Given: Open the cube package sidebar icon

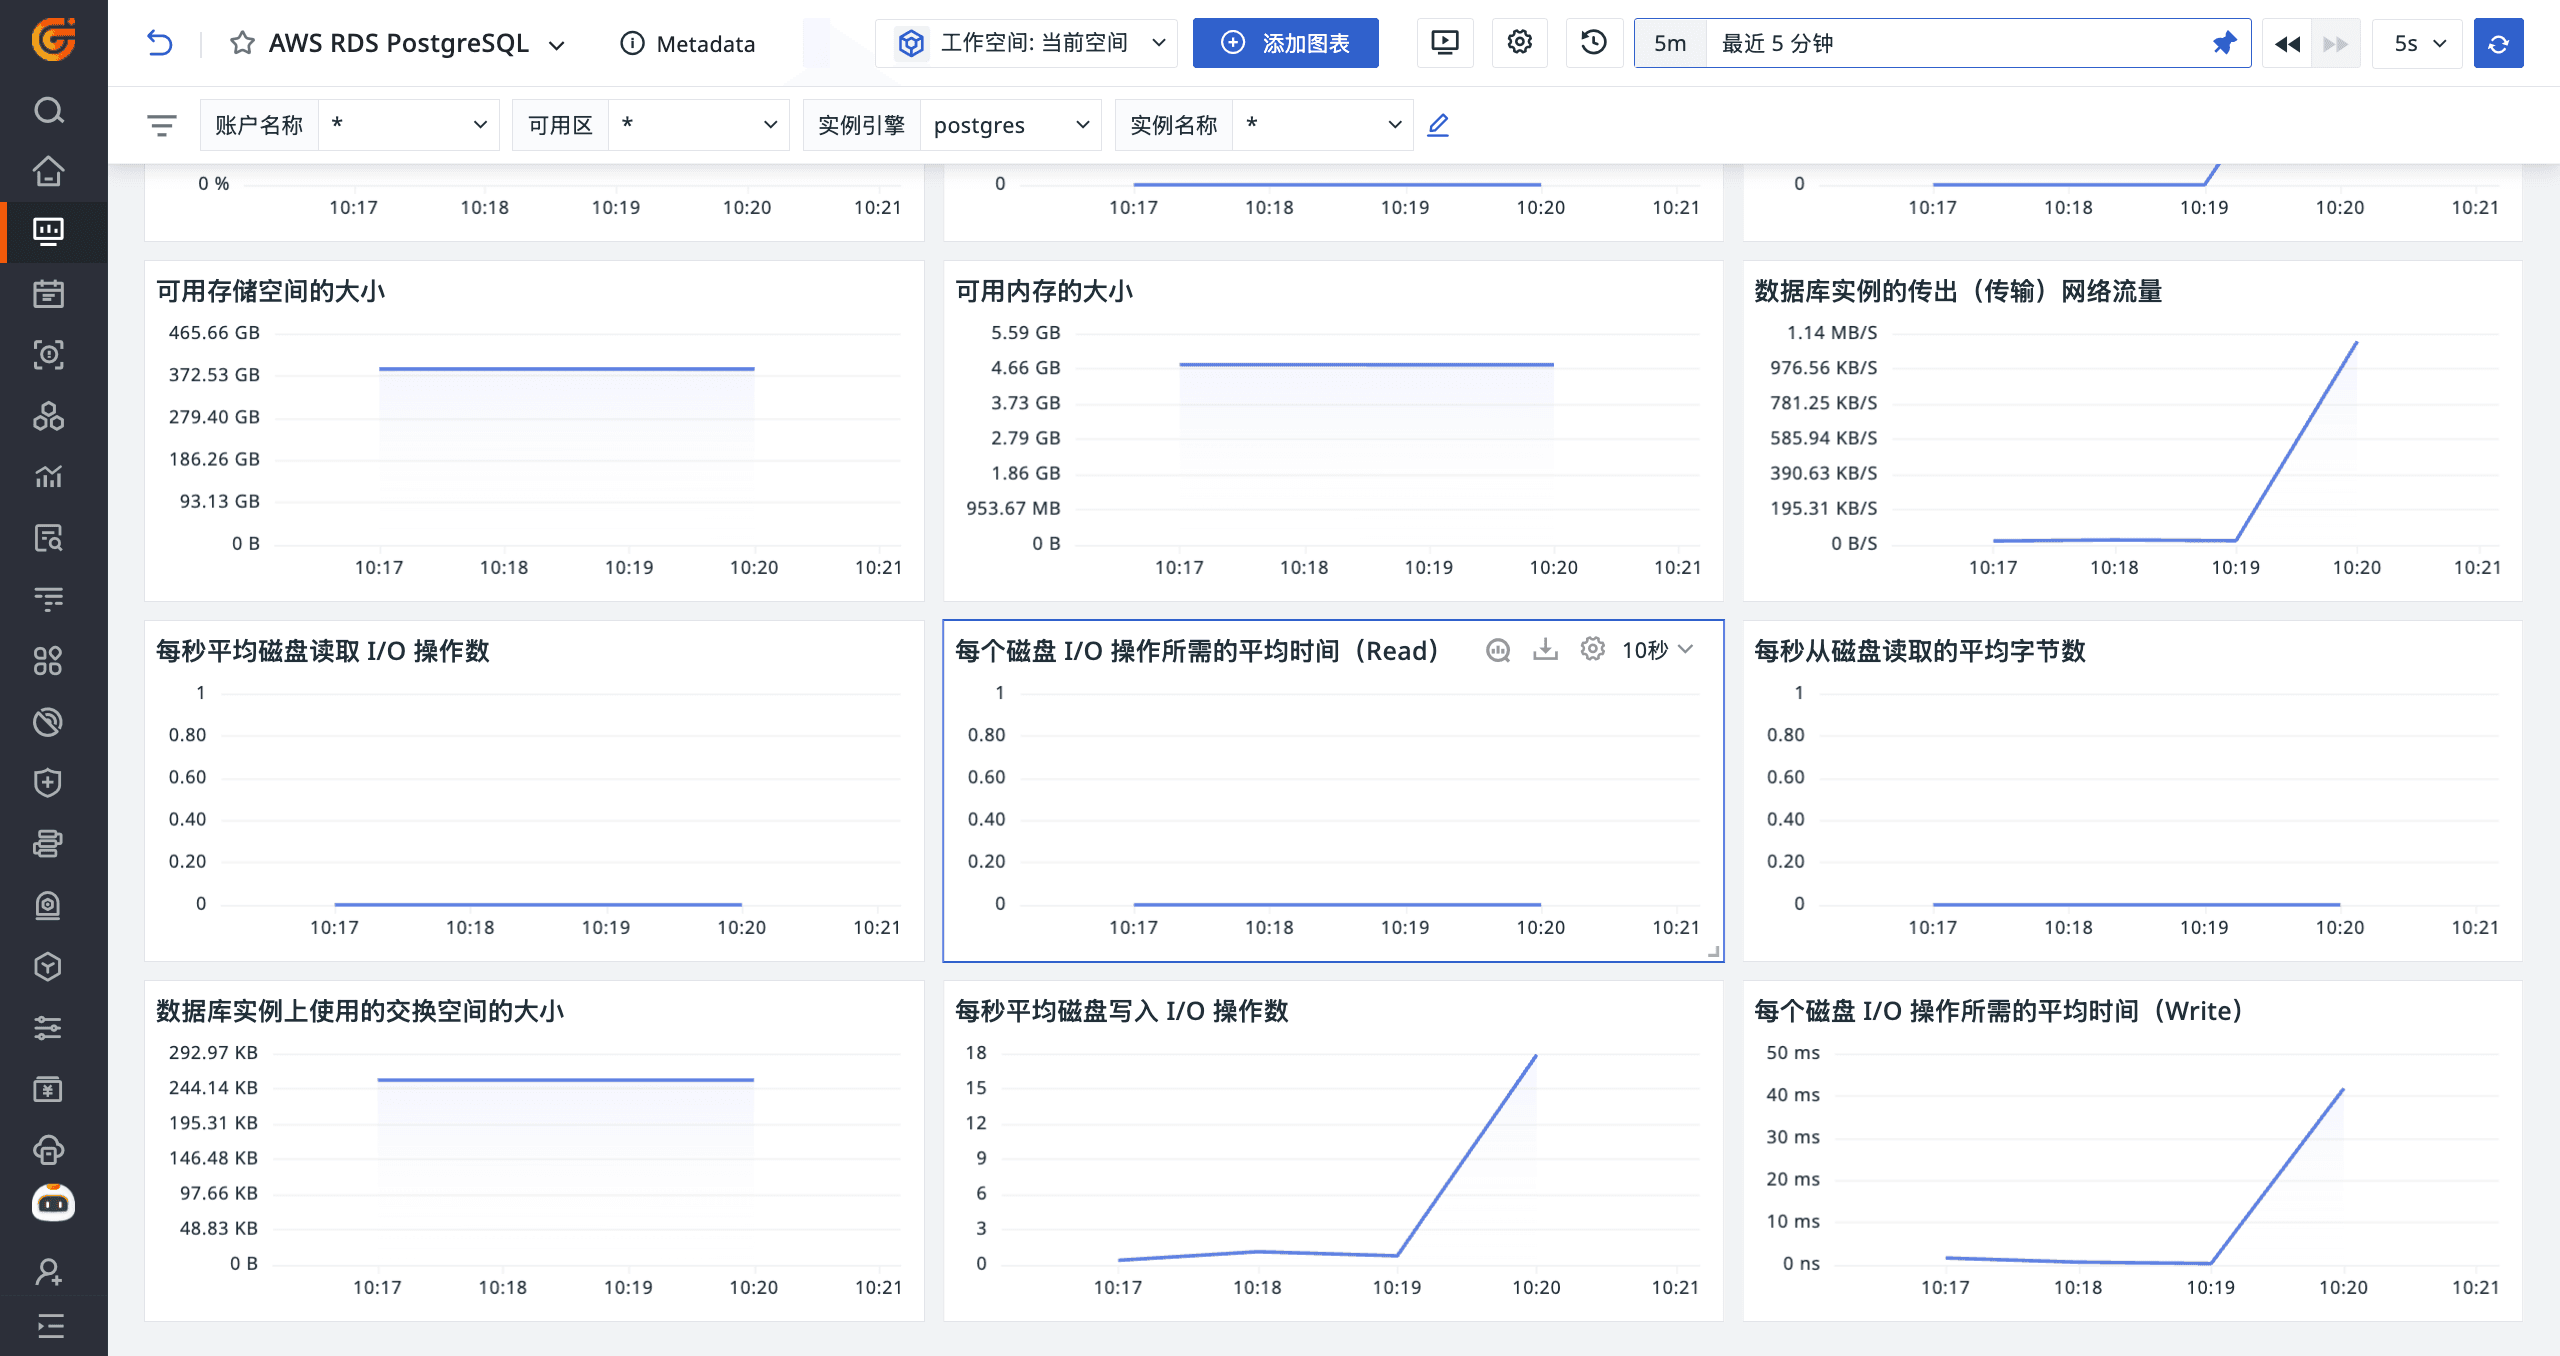Looking at the screenshot, I should click(x=49, y=966).
